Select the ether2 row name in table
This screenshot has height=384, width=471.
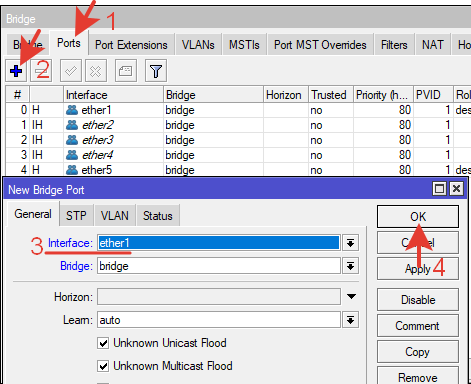[x=98, y=125]
